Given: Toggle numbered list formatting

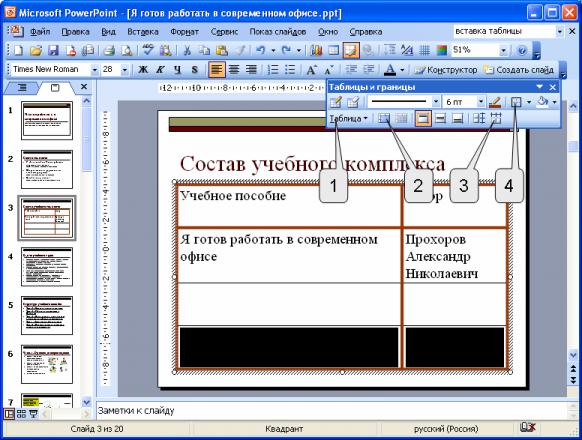Looking at the screenshot, I should click(273, 69).
